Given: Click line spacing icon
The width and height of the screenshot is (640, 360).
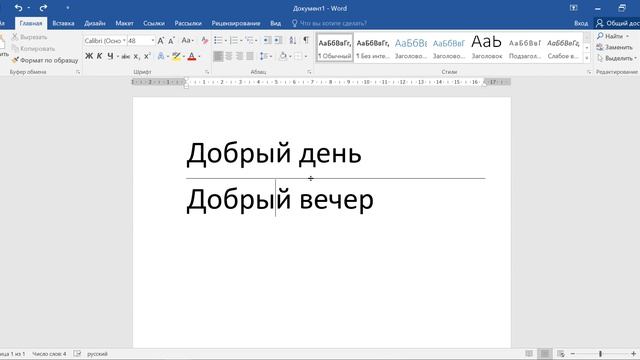Looking at the screenshot, I should click(x=264, y=56).
